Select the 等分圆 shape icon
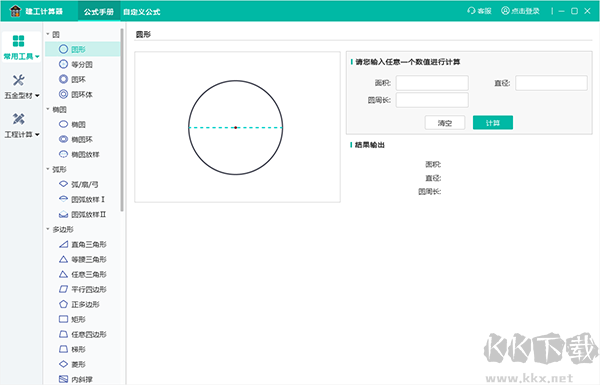 (64, 64)
